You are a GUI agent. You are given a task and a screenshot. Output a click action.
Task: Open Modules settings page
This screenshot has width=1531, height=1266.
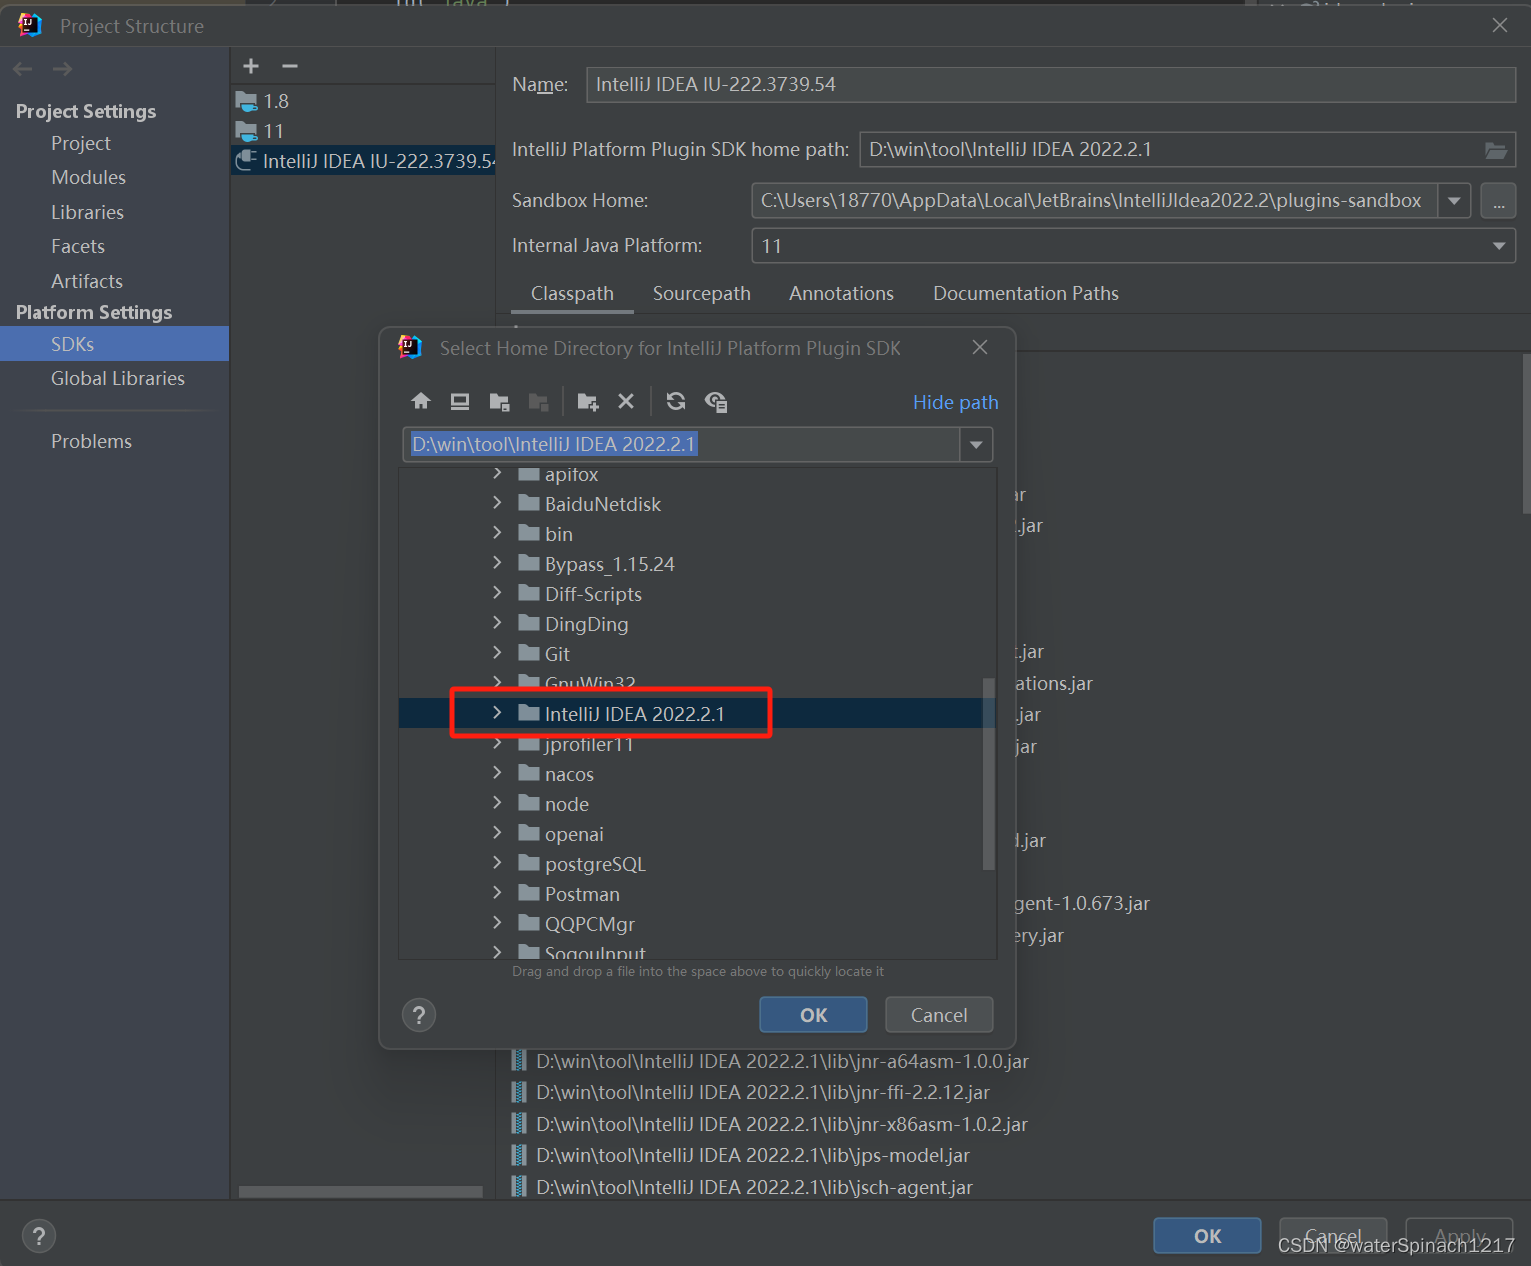(88, 177)
